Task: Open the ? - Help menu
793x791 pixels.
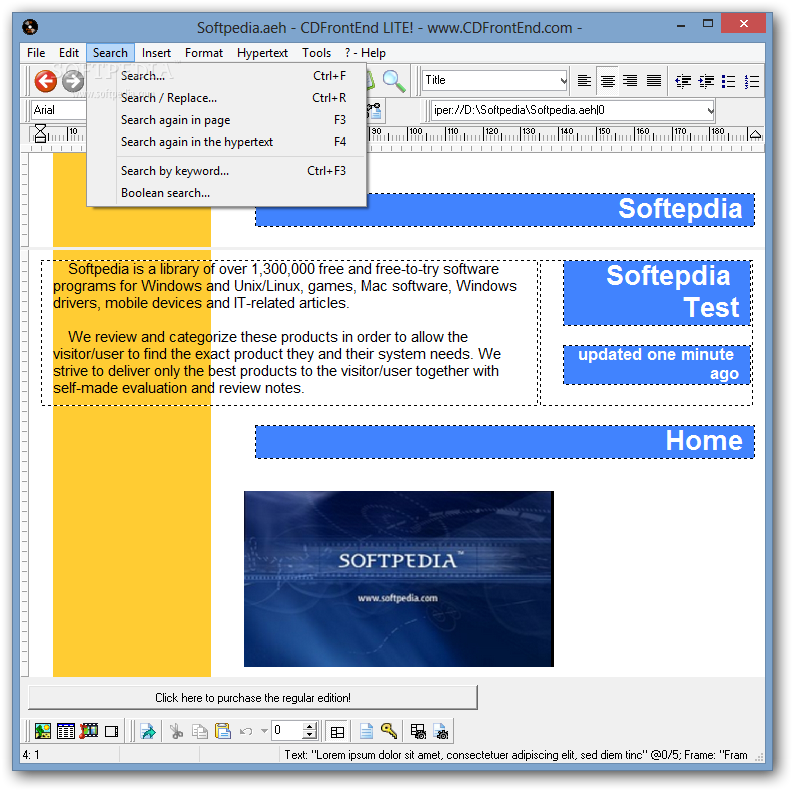Action: [365, 53]
